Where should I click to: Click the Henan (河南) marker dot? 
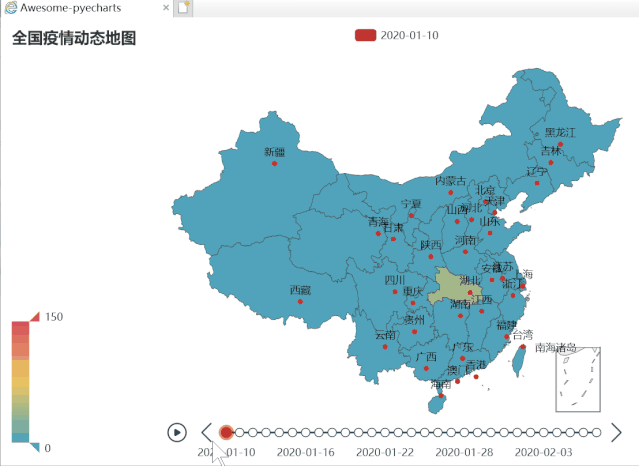pyautogui.click(x=465, y=252)
